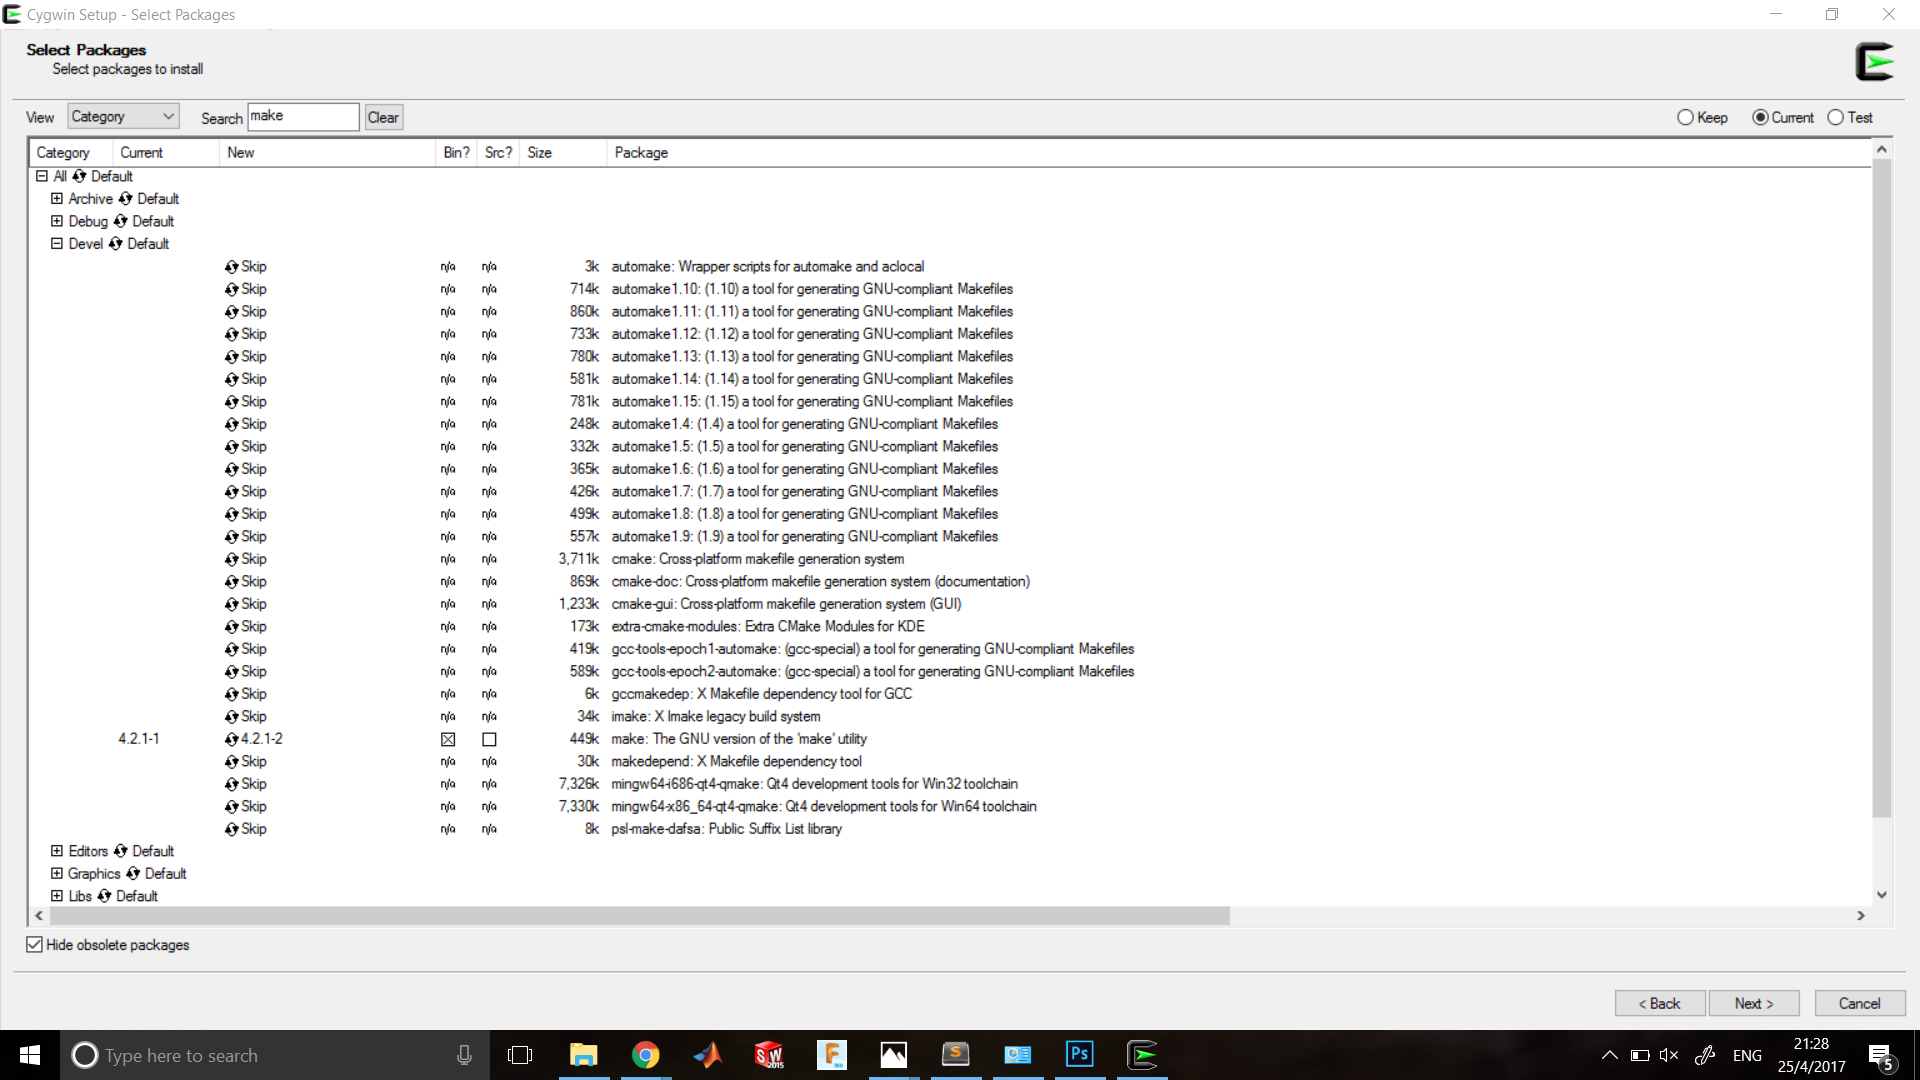Image resolution: width=1920 pixels, height=1080 pixels.
Task: Toggle the Bin checkbox for make package
Action: click(448, 740)
